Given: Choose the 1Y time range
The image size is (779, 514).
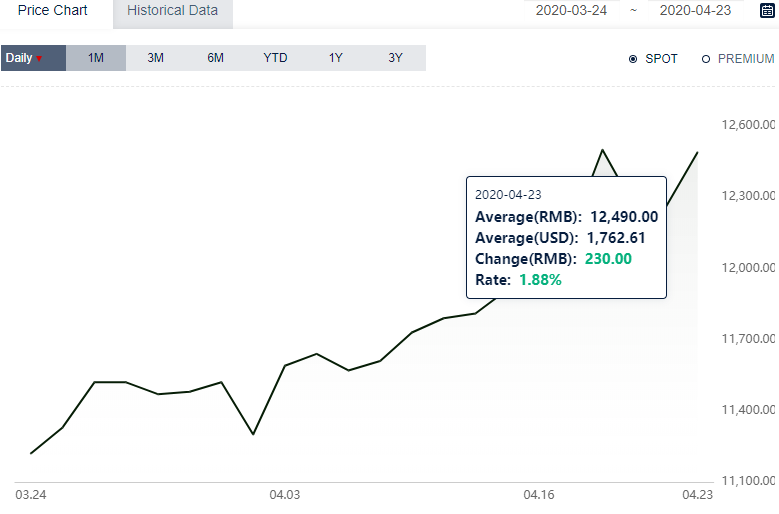Looking at the screenshot, I should click(x=335, y=58).
